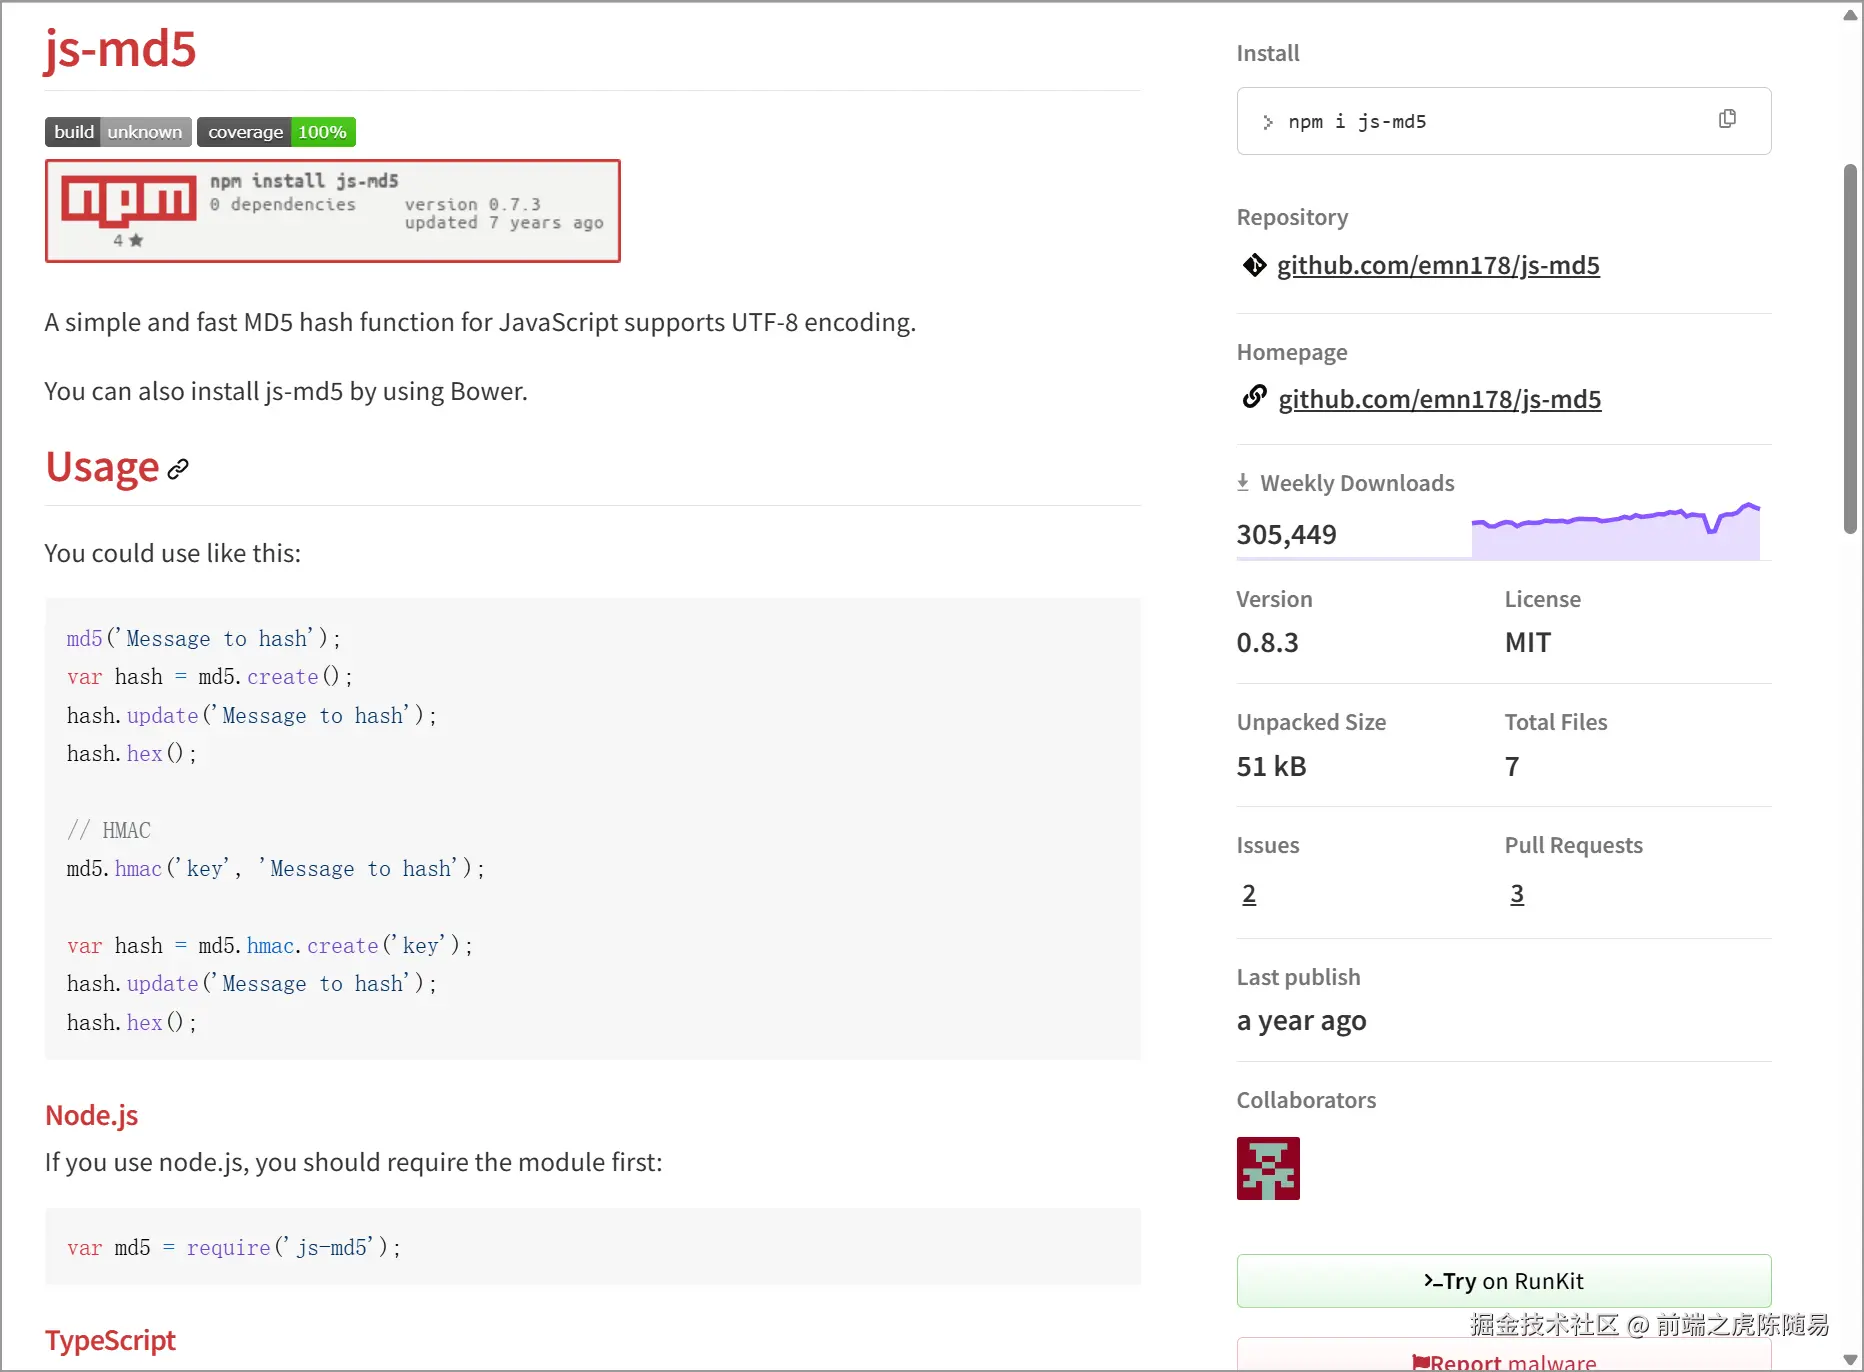Click the GitHub icon beside the Repository link

click(1254, 265)
